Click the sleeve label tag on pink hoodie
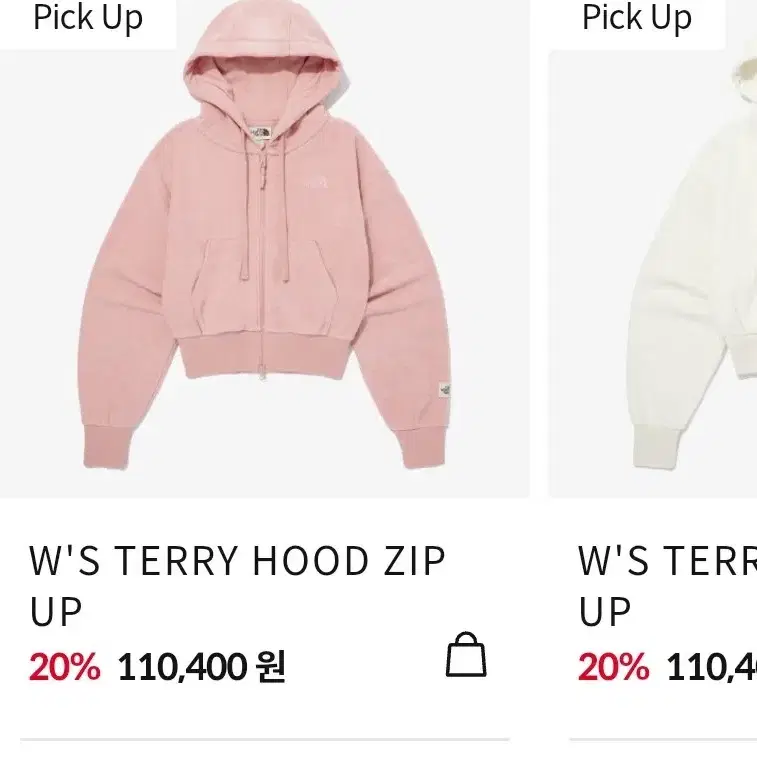 point(445,391)
